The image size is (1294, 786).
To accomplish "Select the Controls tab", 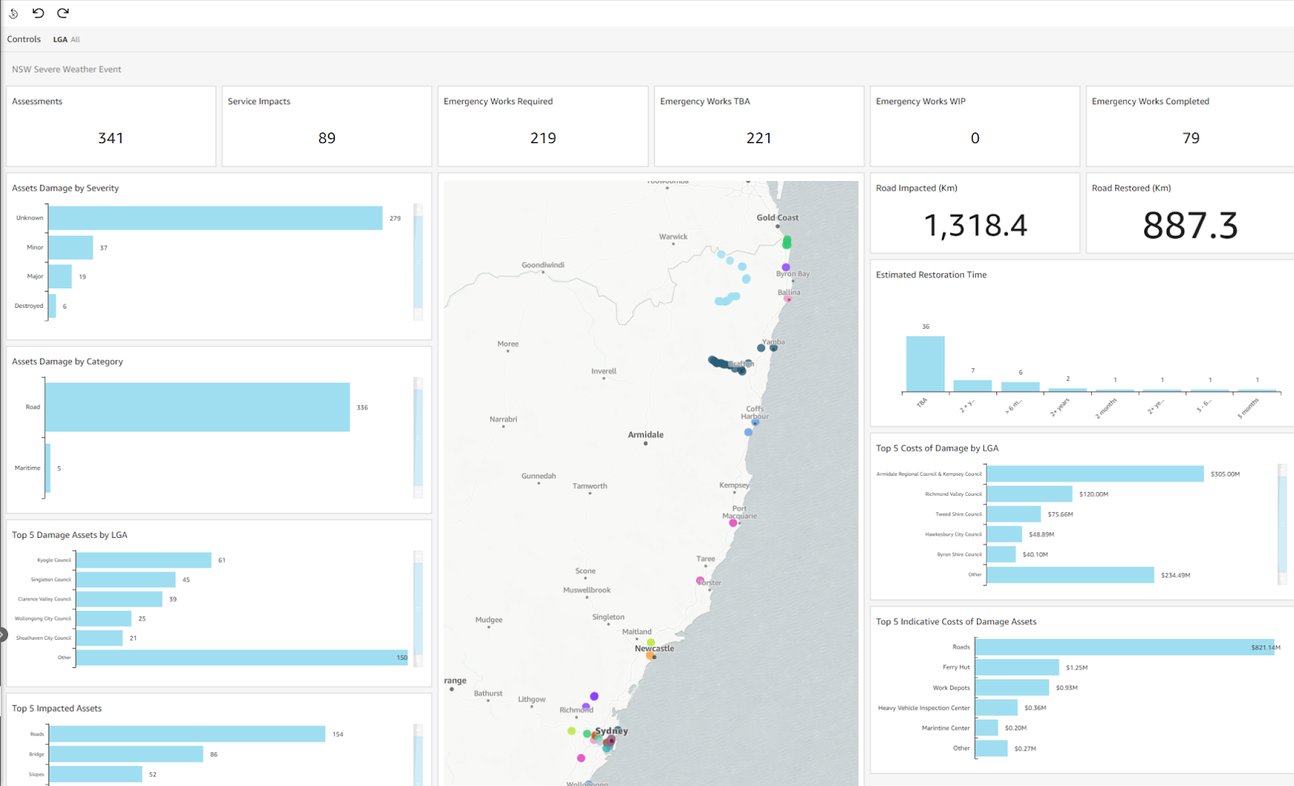I will [x=23, y=39].
